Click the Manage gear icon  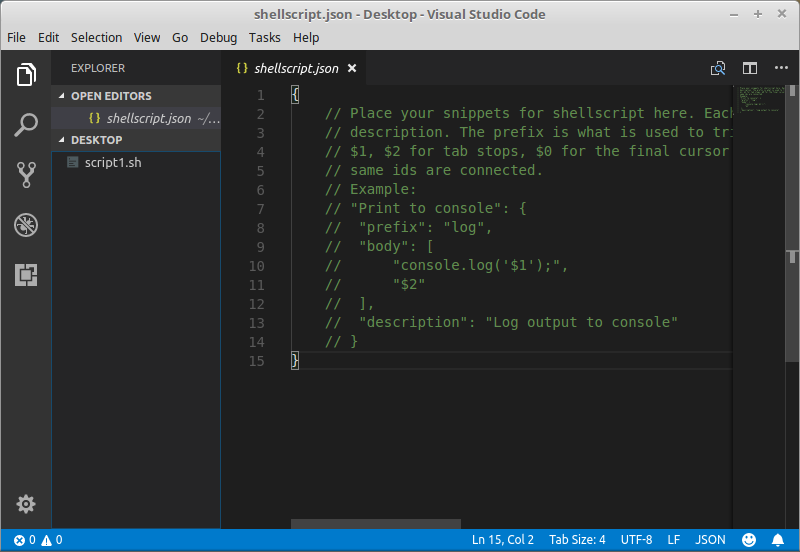click(x=26, y=504)
